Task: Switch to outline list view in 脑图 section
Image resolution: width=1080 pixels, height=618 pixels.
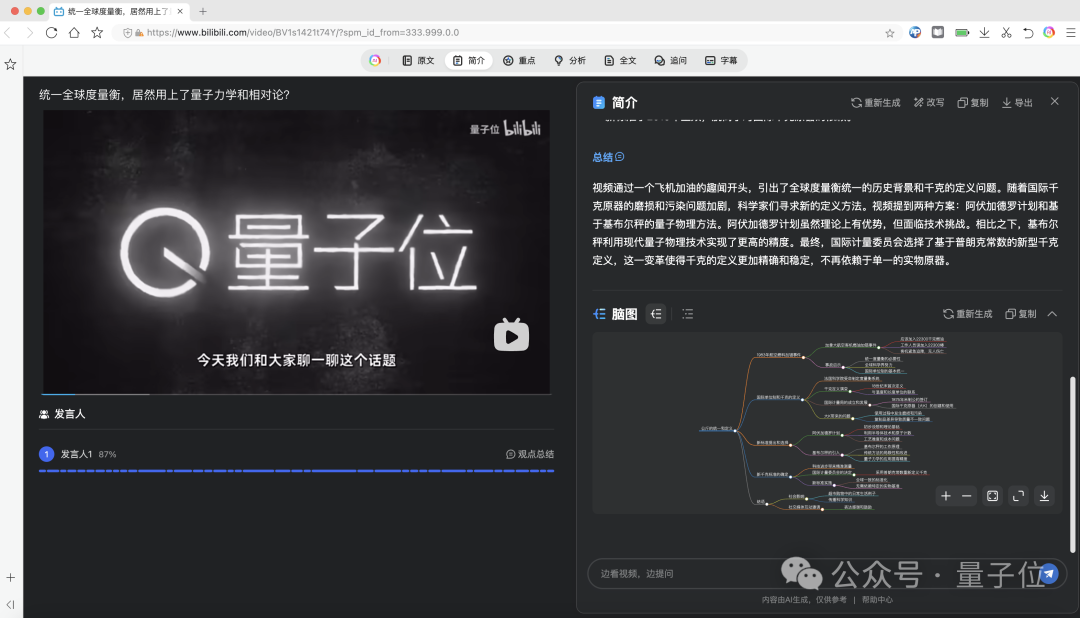Action: coord(688,313)
